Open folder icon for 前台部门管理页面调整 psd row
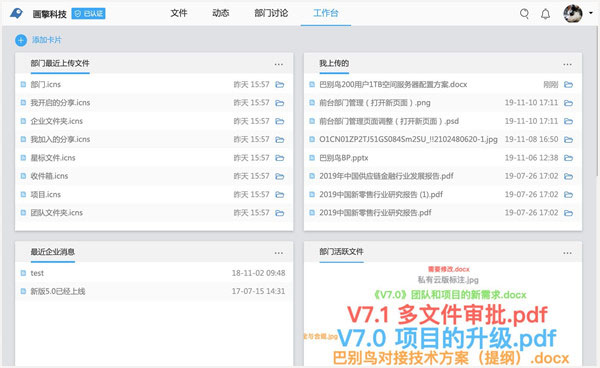 click(569, 121)
